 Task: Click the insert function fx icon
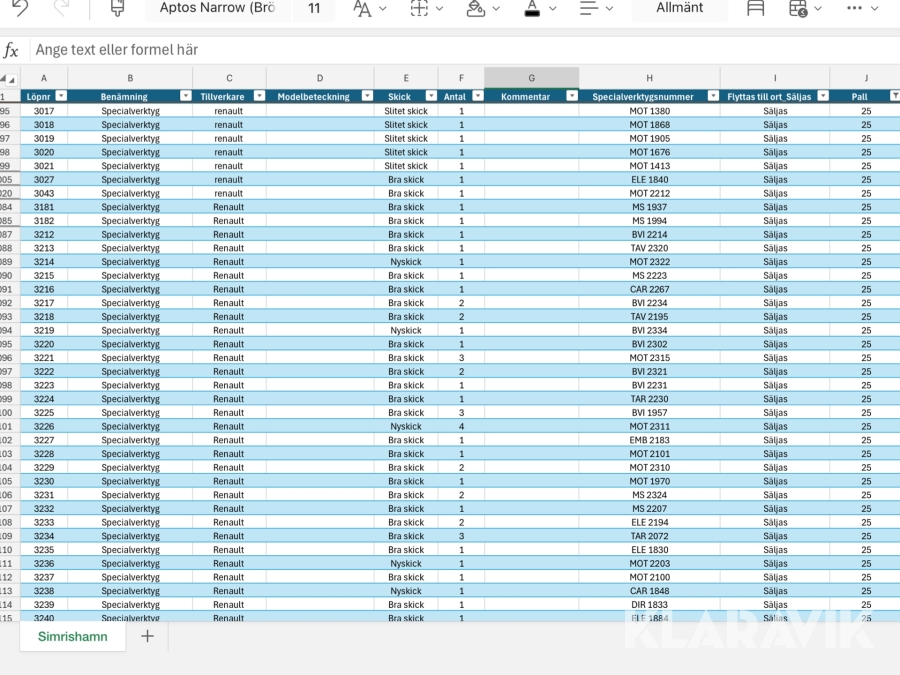(11, 50)
